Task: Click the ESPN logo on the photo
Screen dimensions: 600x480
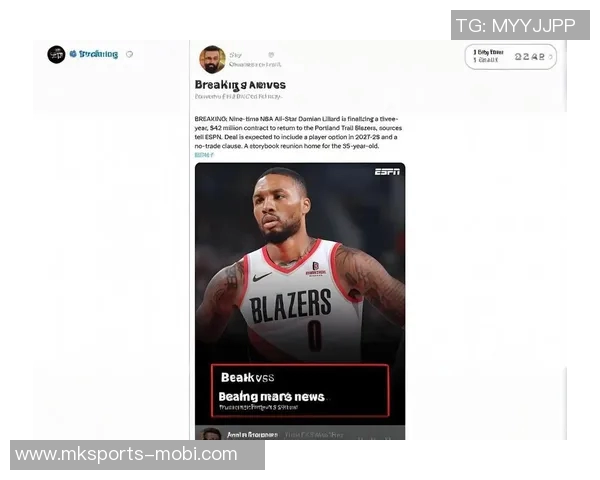Action: coord(387,172)
